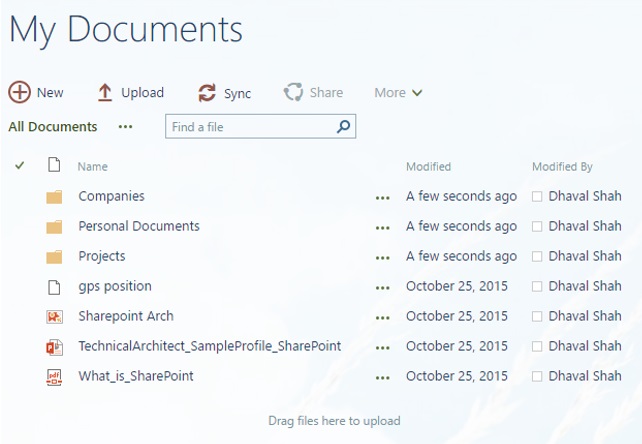This screenshot has height=444, width=642.
Task: Sort by the Name column header
Action: tap(92, 167)
